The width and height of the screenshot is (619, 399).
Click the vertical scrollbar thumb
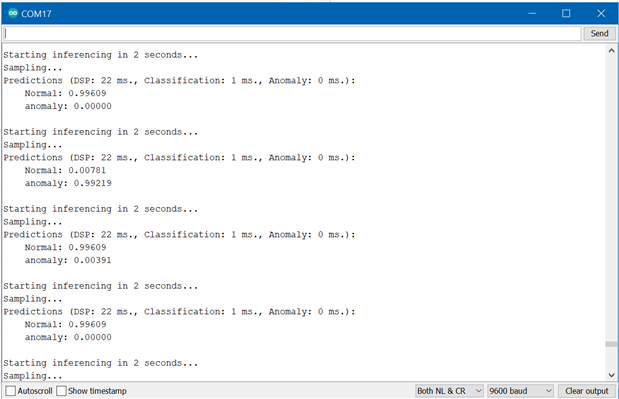(611, 344)
